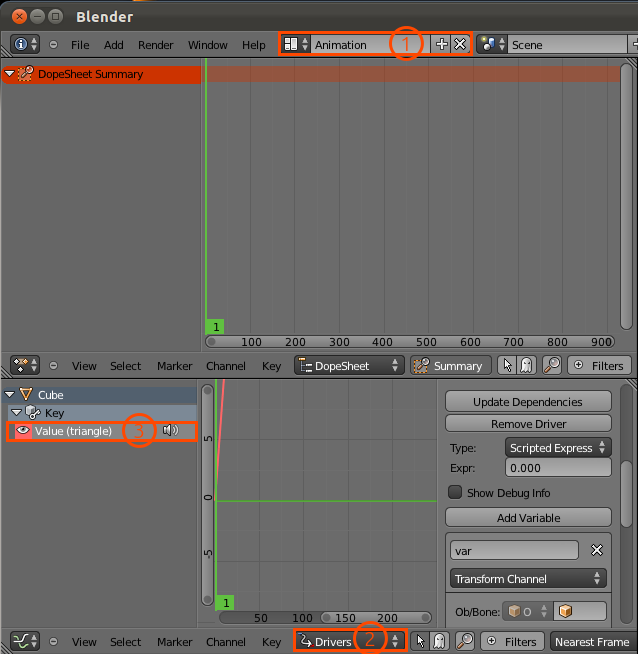Collapse the DopeSheet Summary row
638x654 pixels.
point(9,74)
